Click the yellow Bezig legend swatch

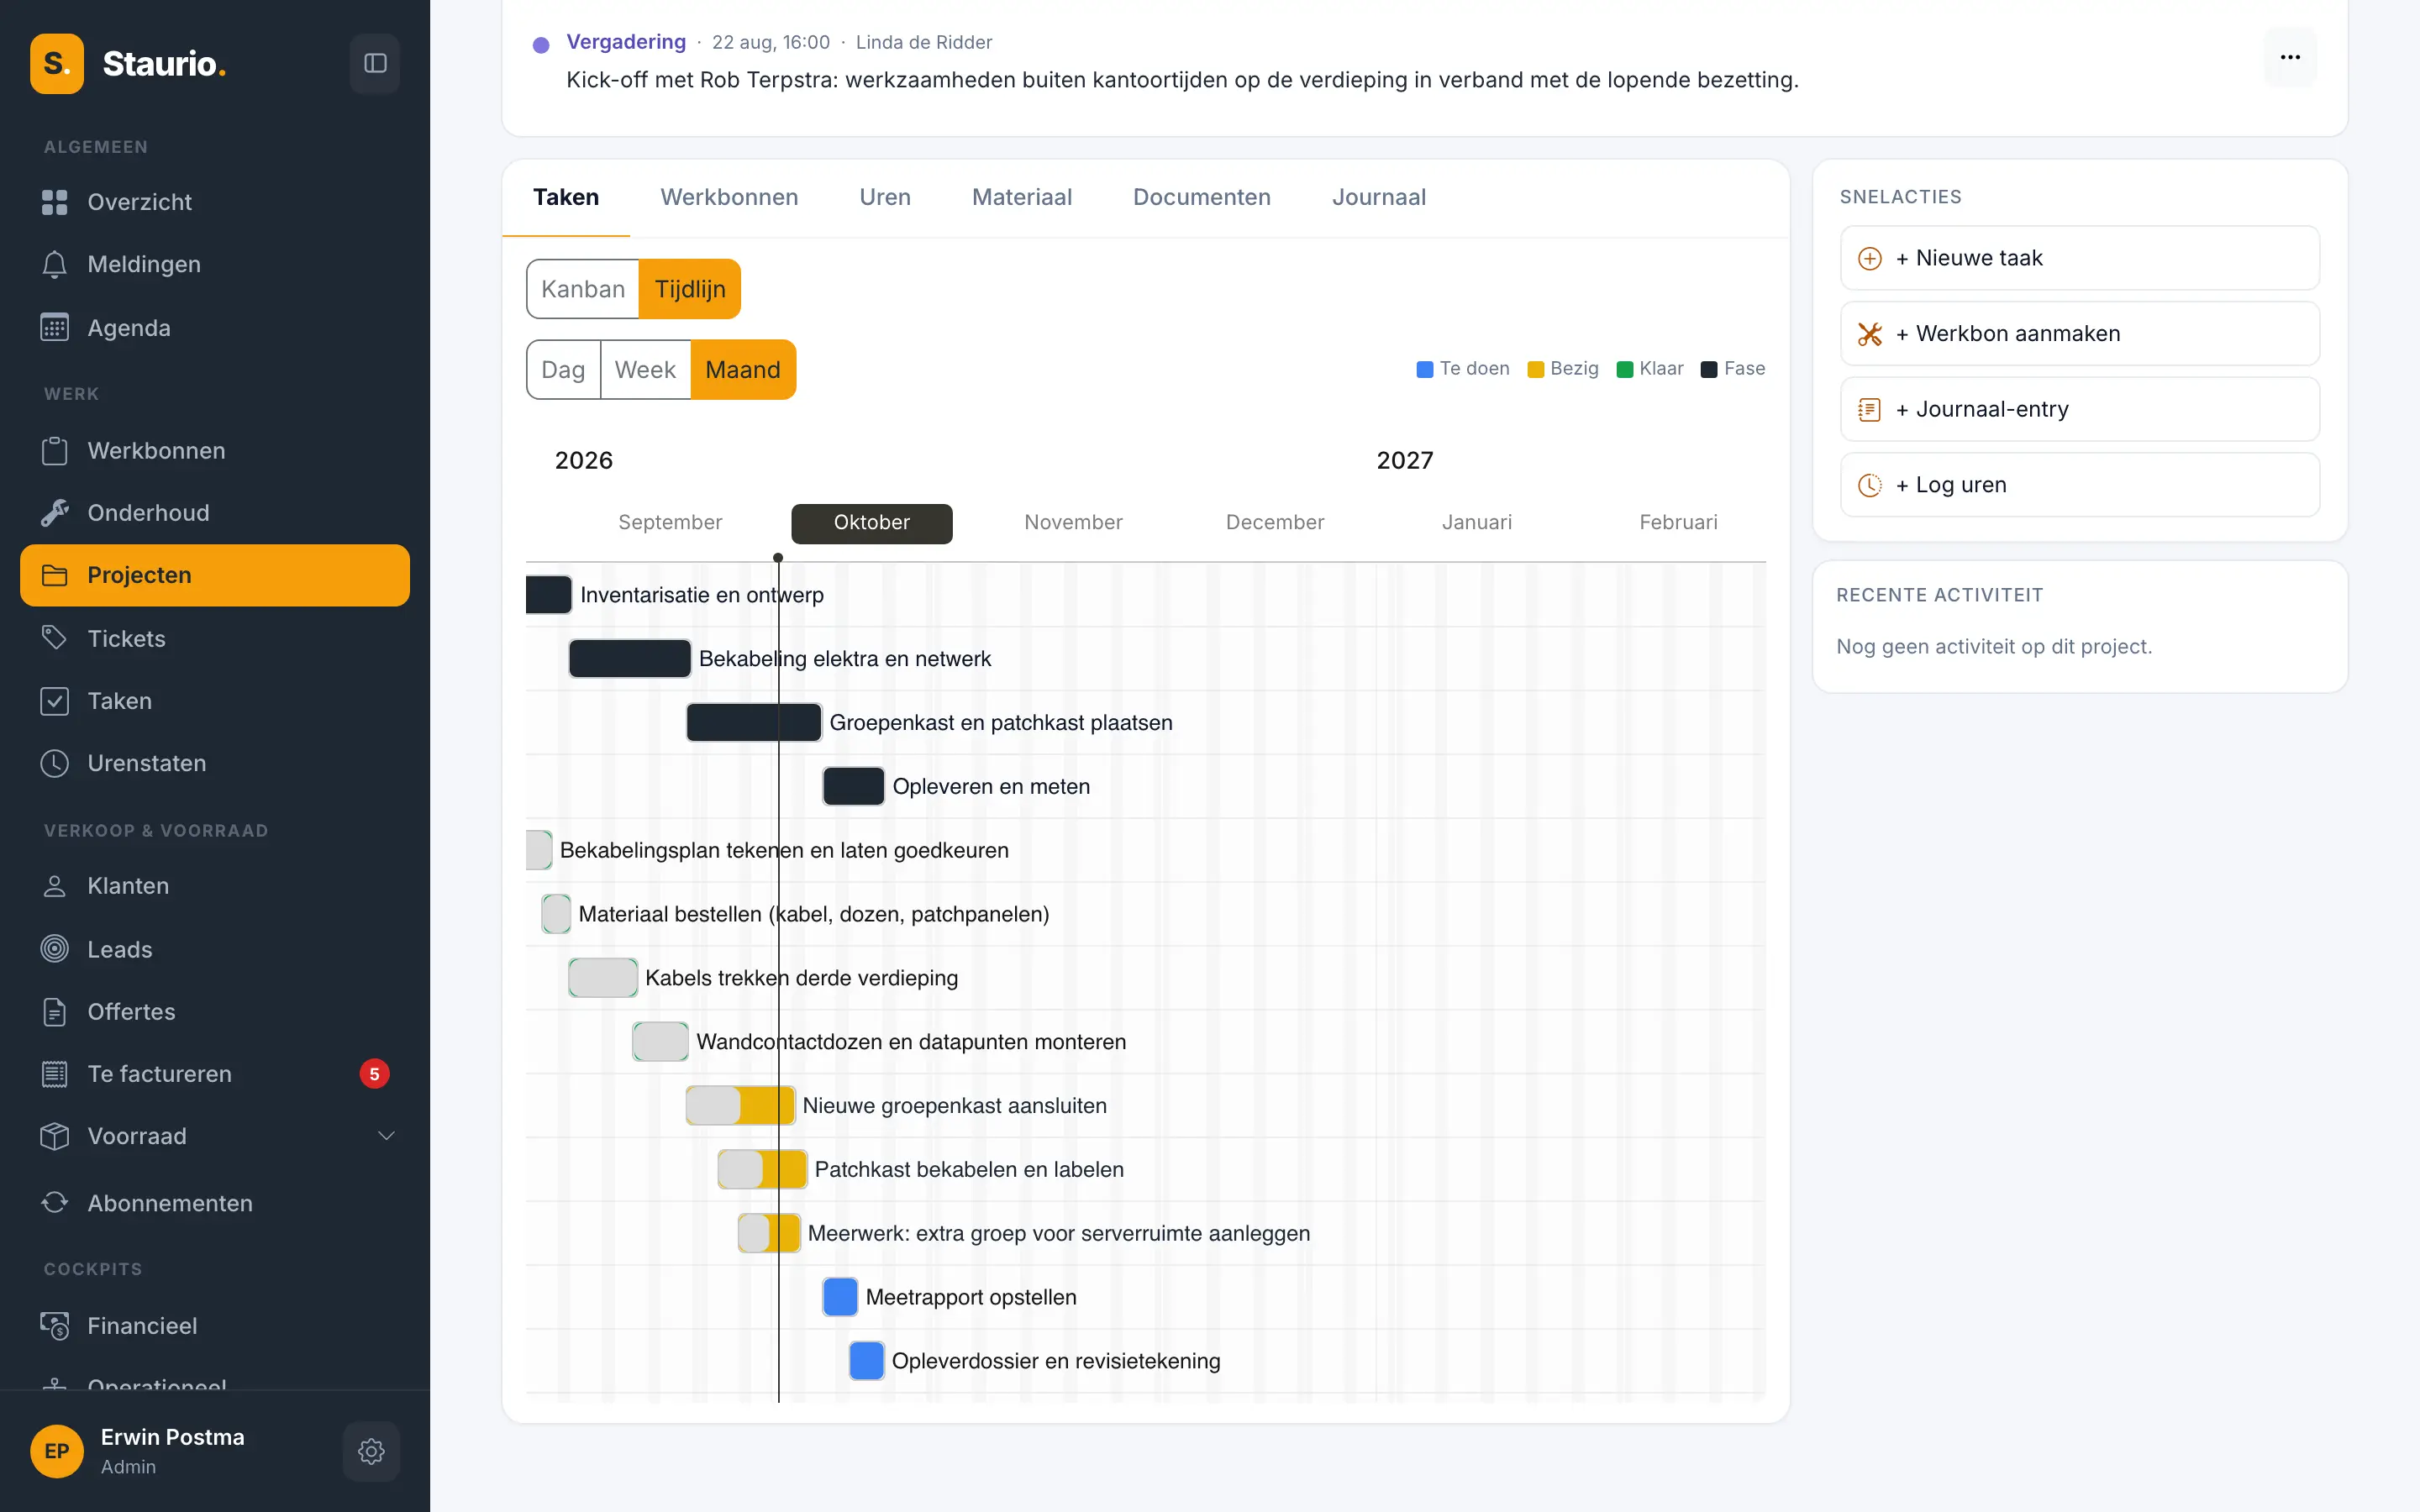1536,369
